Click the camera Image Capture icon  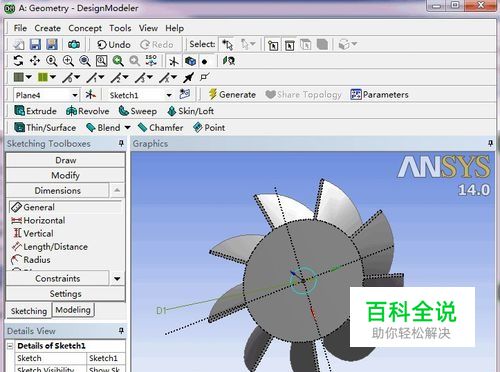(74, 44)
